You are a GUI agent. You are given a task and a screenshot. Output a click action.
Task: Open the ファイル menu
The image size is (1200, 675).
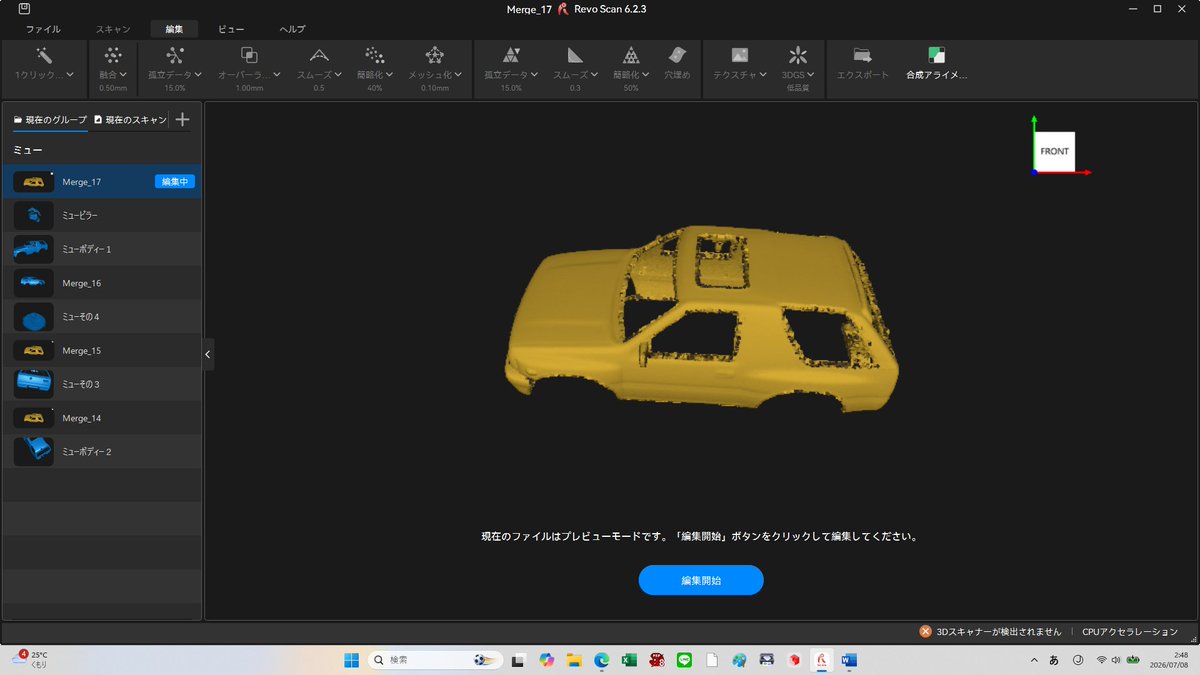(43, 29)
